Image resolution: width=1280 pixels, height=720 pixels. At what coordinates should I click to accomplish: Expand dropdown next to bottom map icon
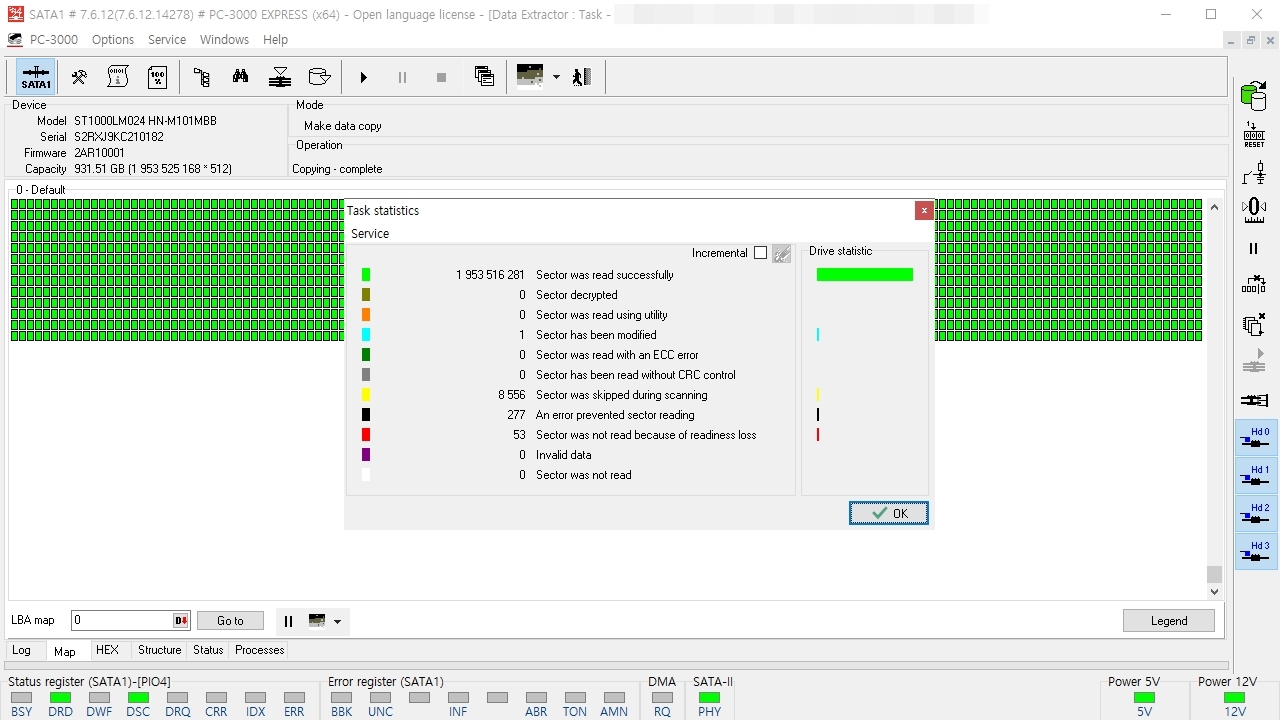[337, 621]
